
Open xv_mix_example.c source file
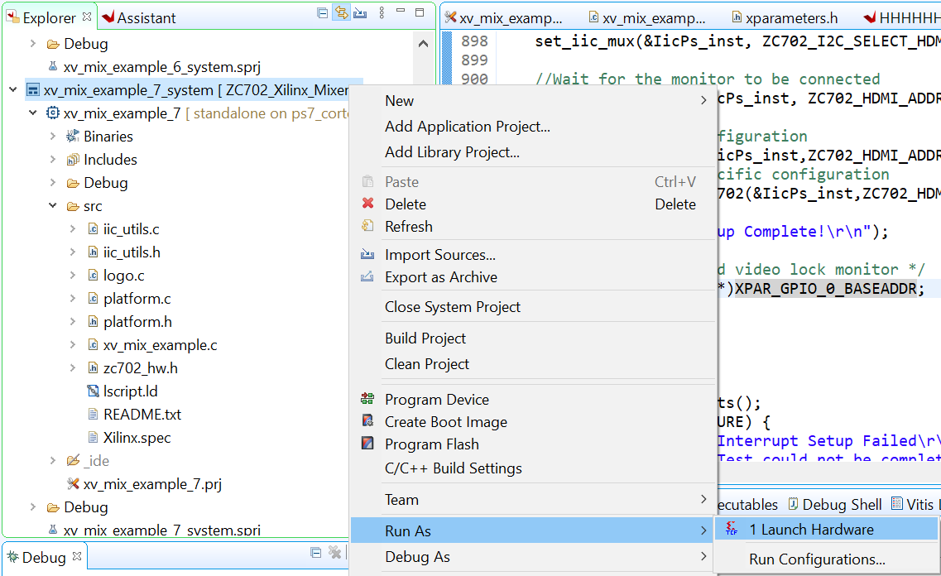160,345
